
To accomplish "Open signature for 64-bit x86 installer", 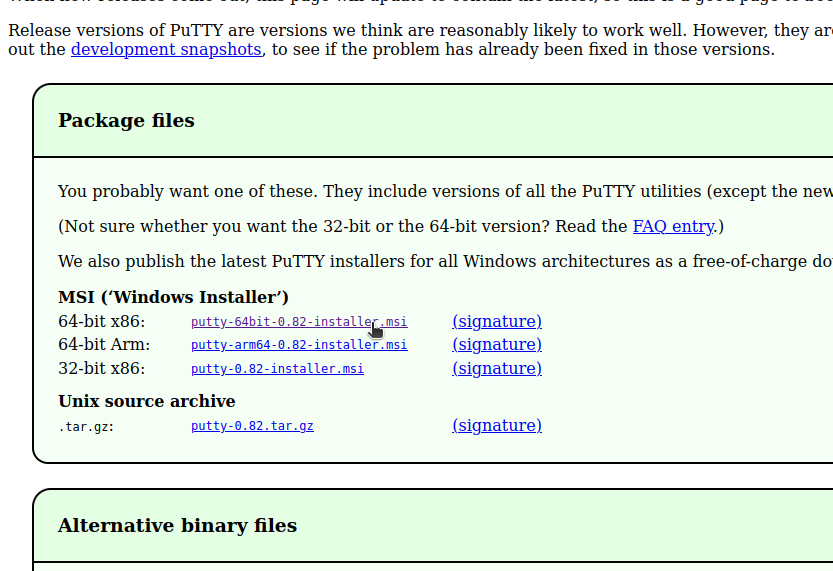I will (497, 321).
